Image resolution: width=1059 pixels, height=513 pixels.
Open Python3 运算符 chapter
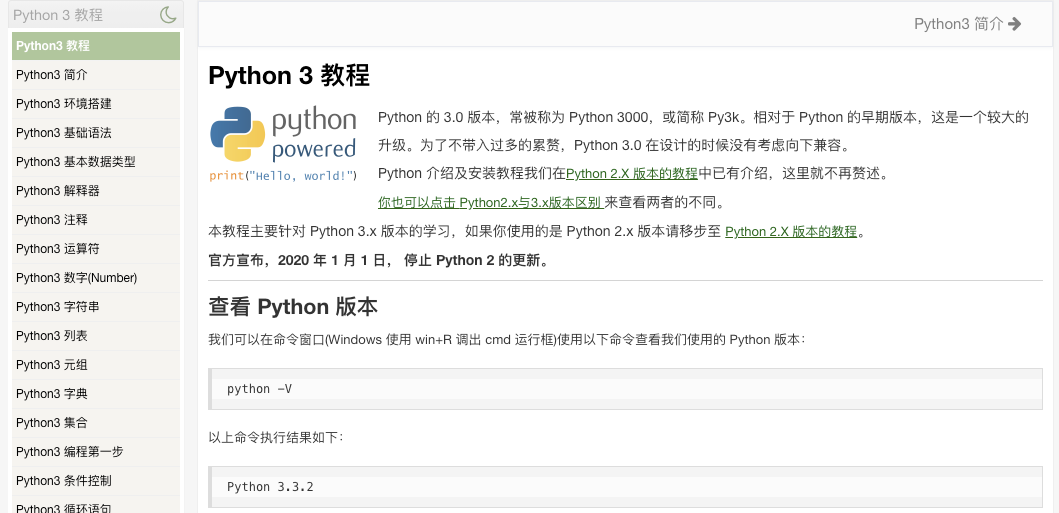pos(96,249)
